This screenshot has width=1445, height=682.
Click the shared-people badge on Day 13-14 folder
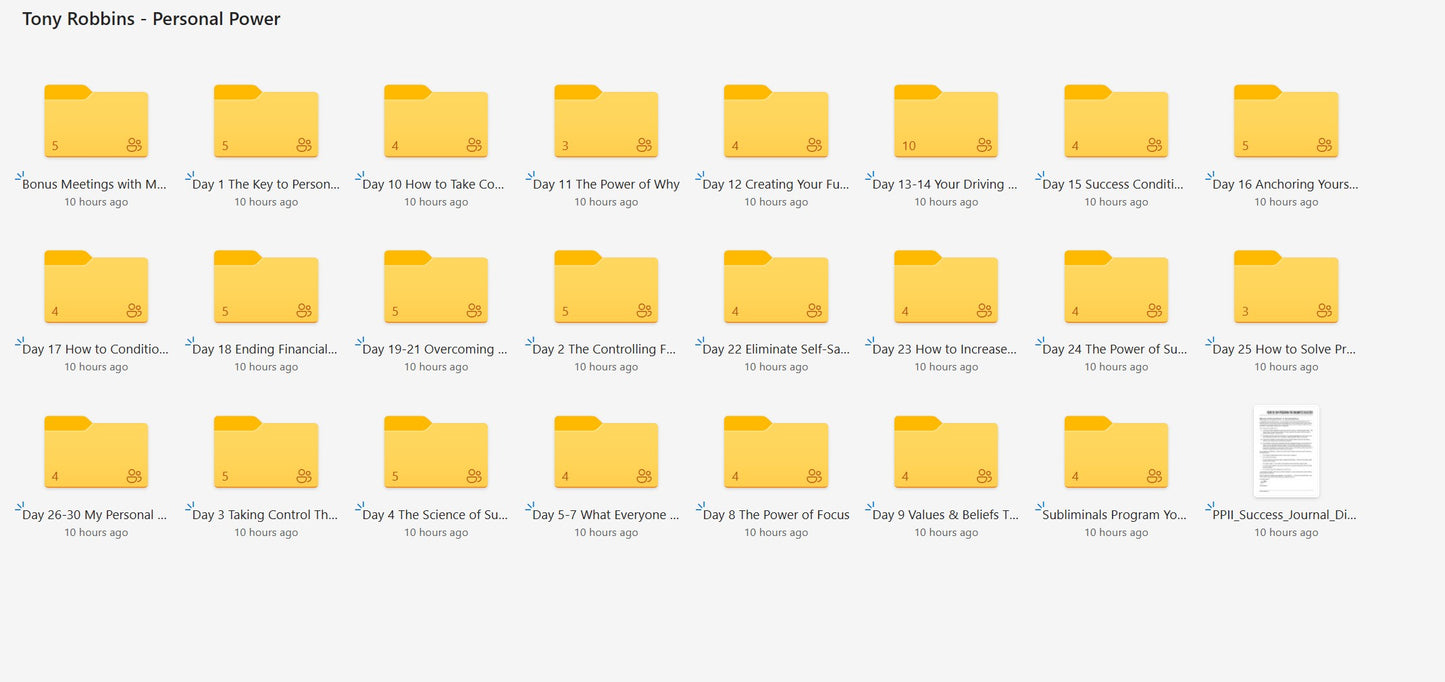pos(984,145)
